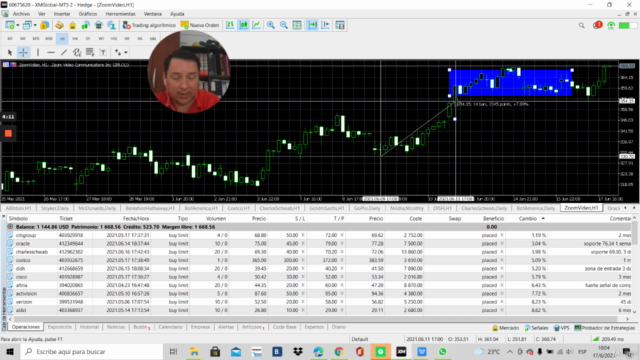Image resolution: width=640 pixels, height=360 pixels.
Task: Switch chart to bar chart mode
Action: coord(230,25)
